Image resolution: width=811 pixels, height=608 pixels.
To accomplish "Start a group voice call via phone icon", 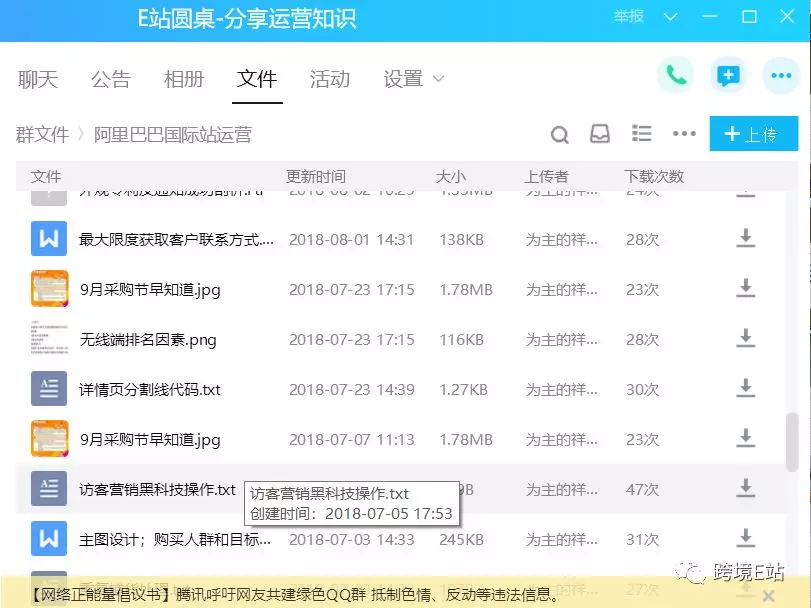I will coord(676,76).
